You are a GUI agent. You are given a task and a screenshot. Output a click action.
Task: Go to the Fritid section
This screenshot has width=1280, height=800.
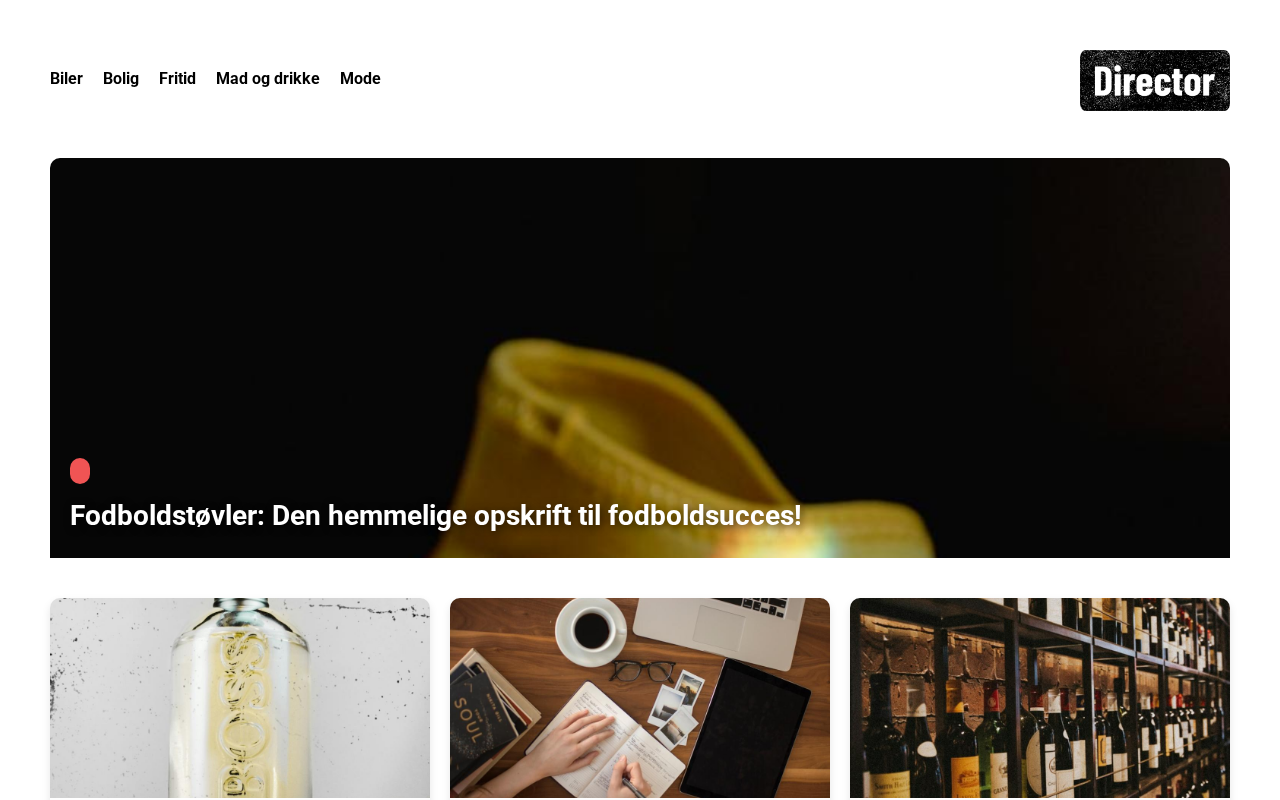coord(177,79)
